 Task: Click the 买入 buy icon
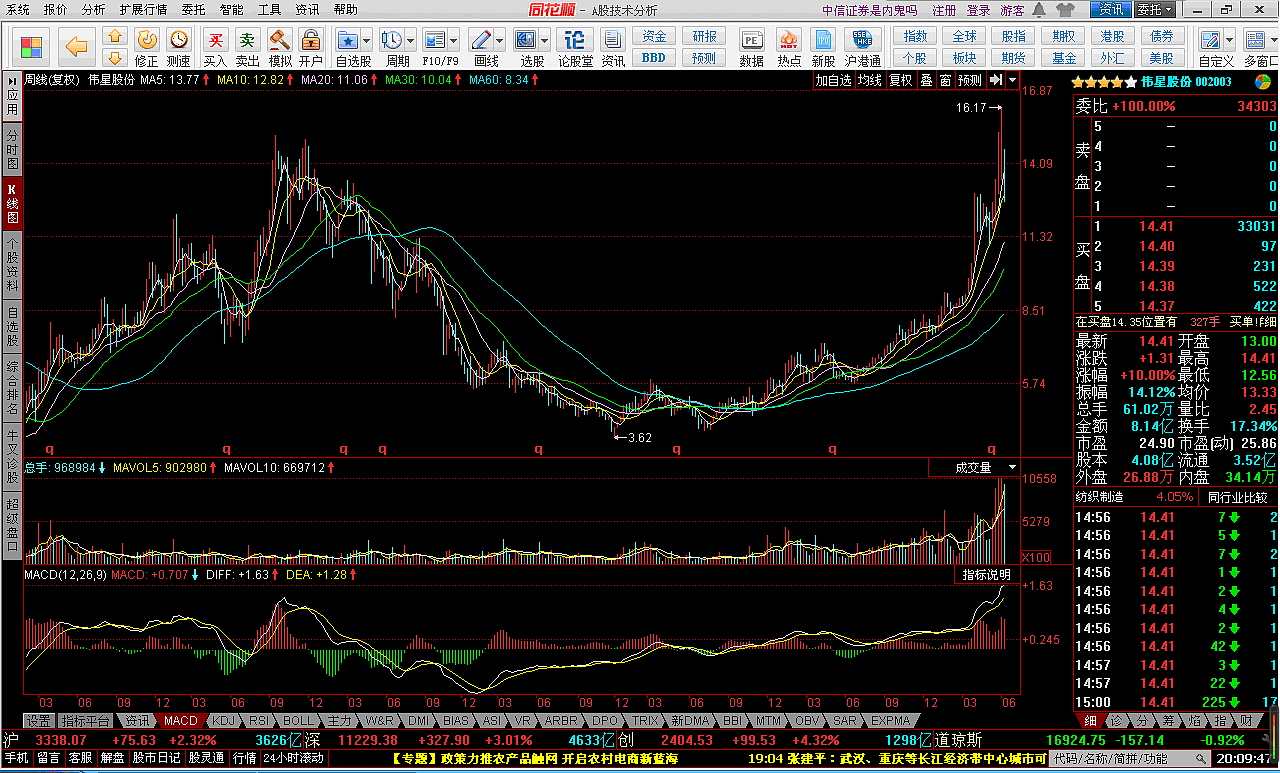point(215,40)
